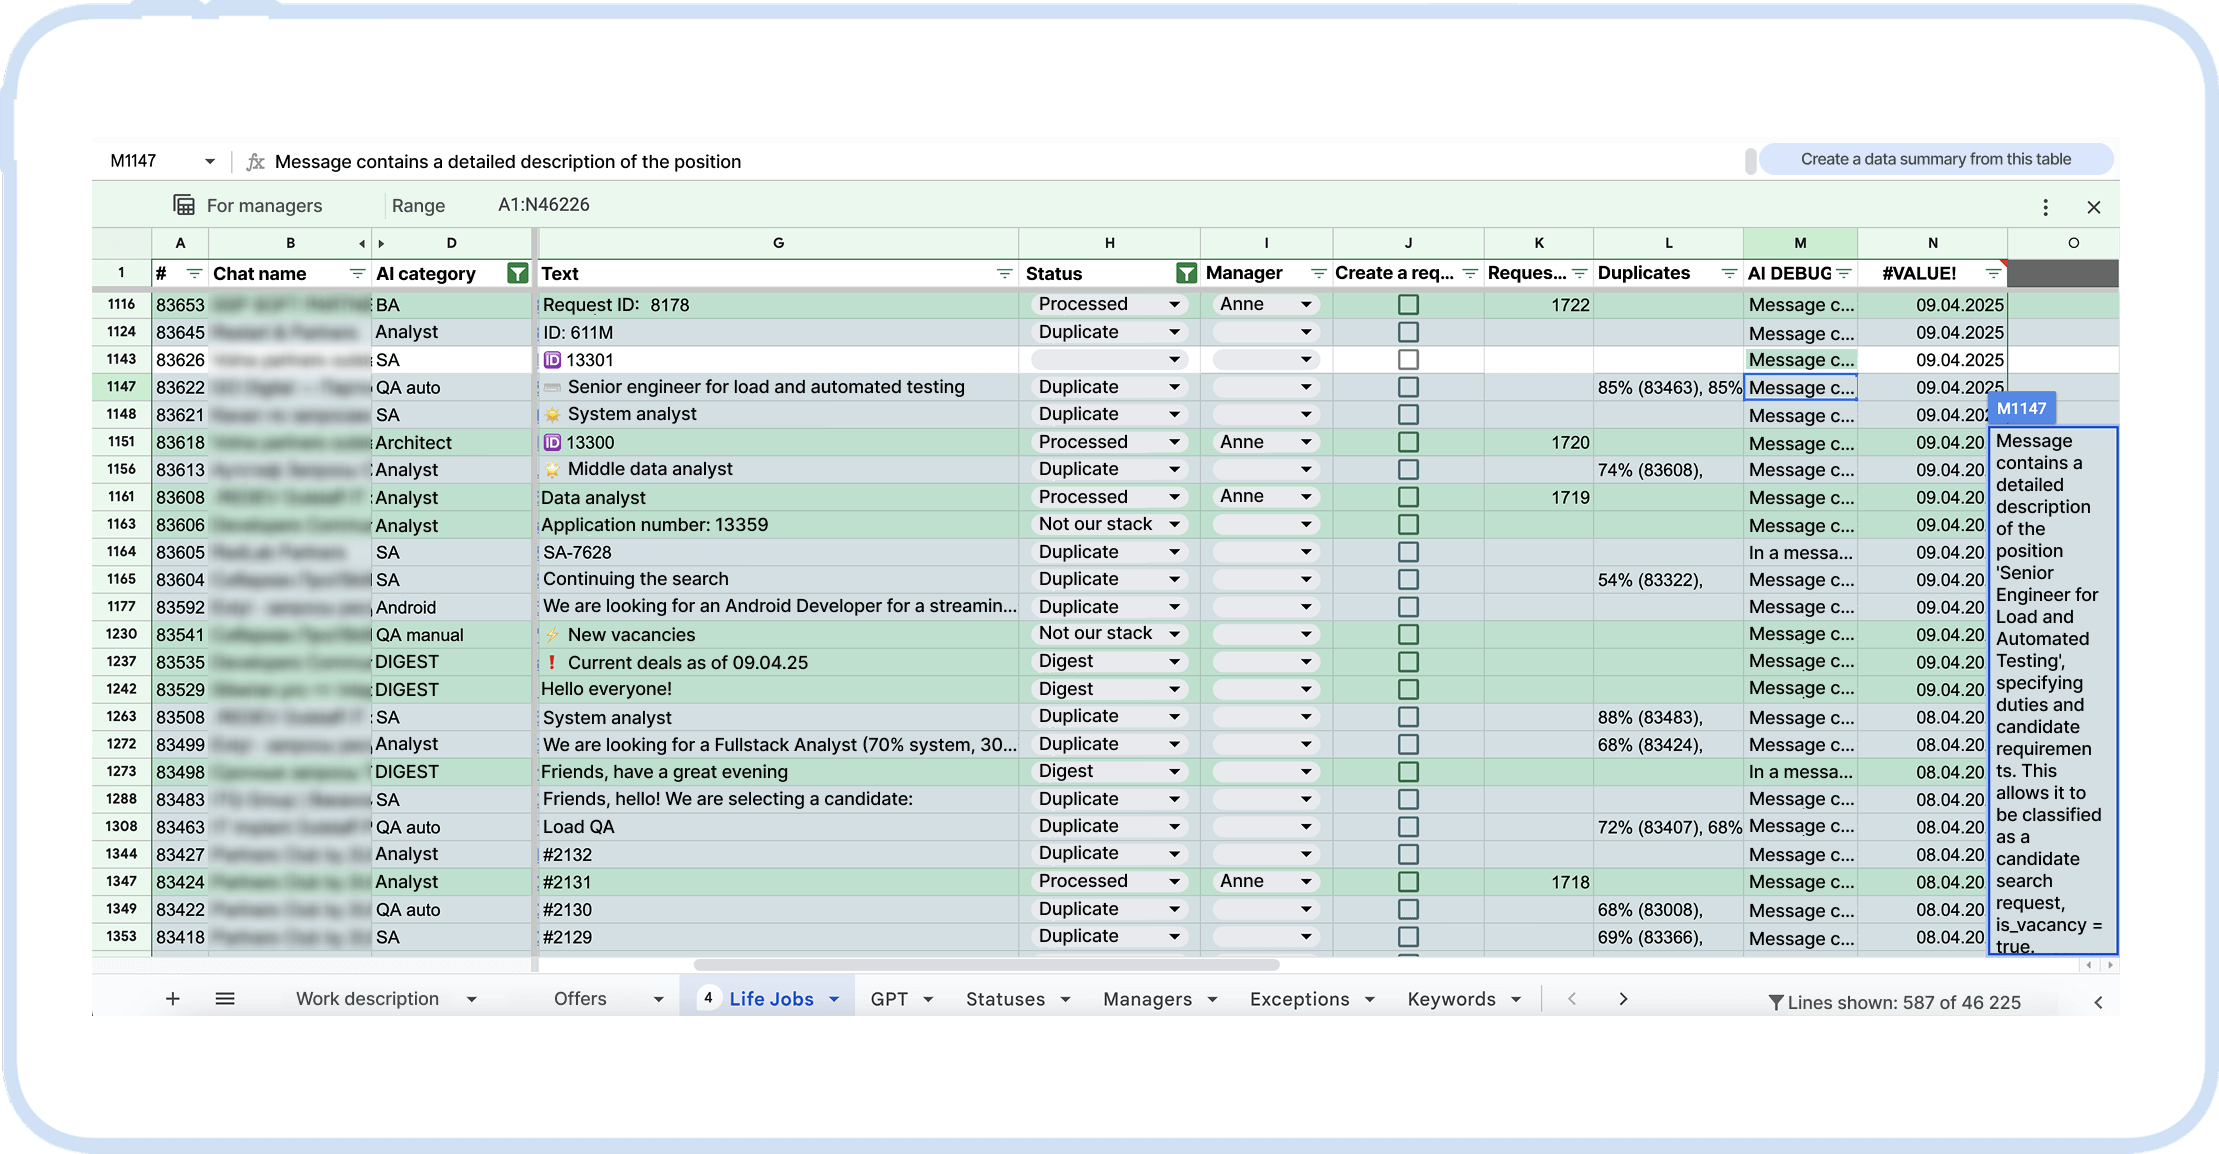The height and width of the screenshot is (1154, 2219).
Task: Switch to the Statuses sheet tab
Action: point(1005,999)
